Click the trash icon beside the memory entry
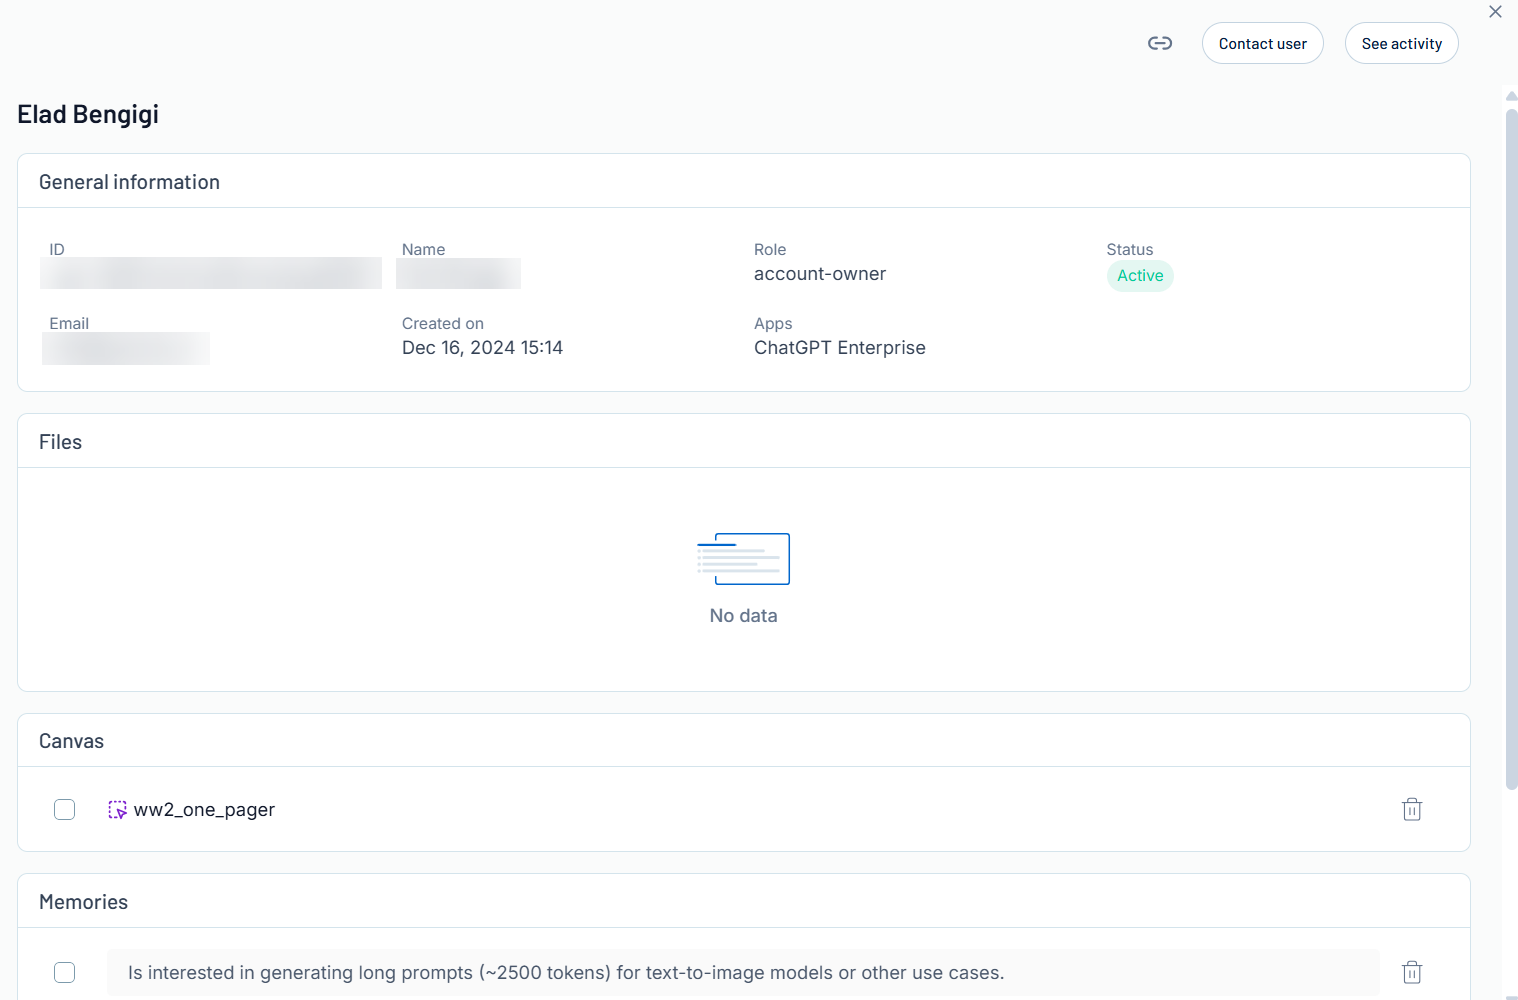Image resolution: width=1518 pixels, height=1000 pixels. tap(1411, 972)
